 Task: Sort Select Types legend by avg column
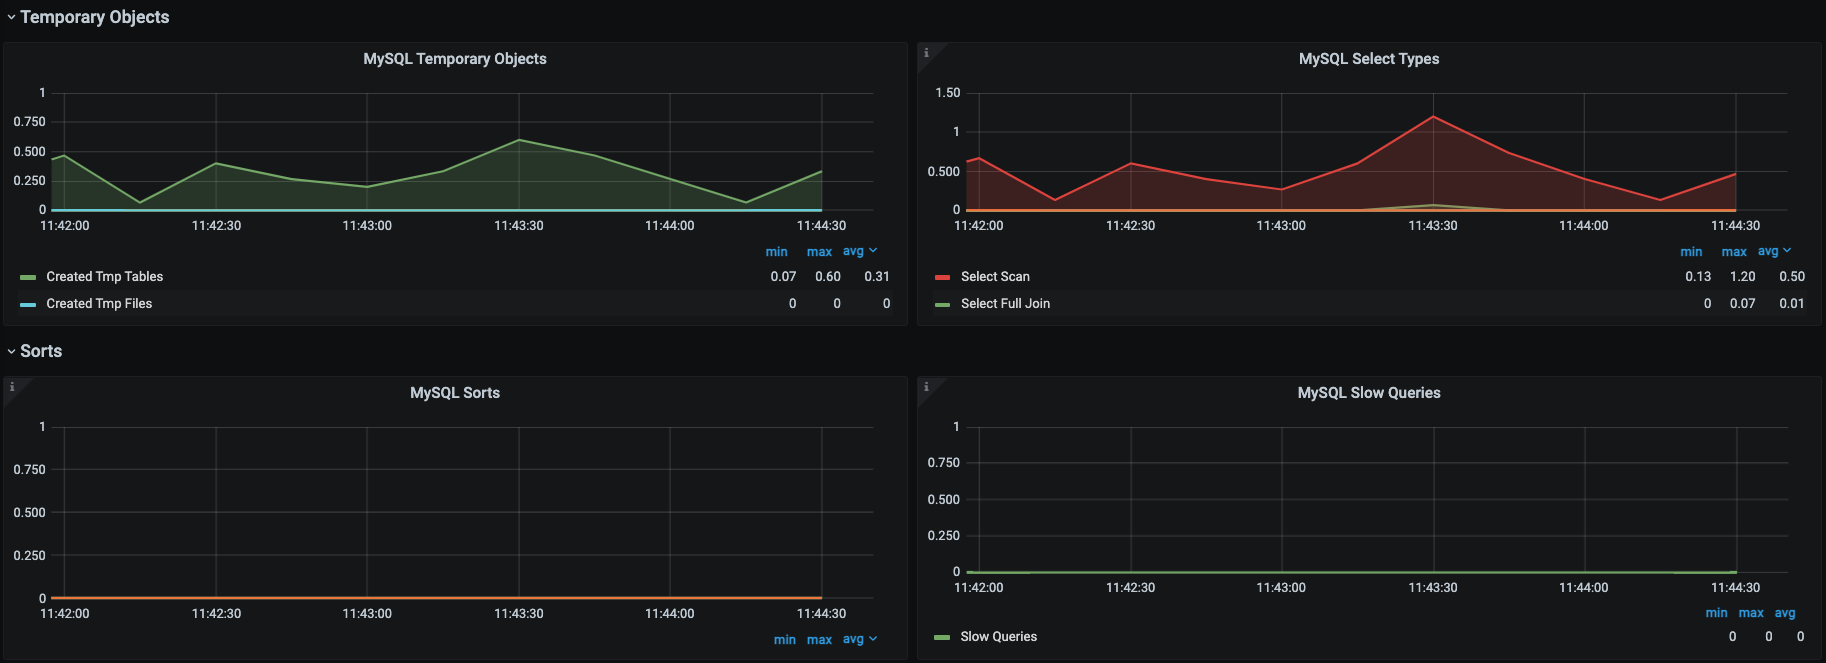(x=1768, y=251)
